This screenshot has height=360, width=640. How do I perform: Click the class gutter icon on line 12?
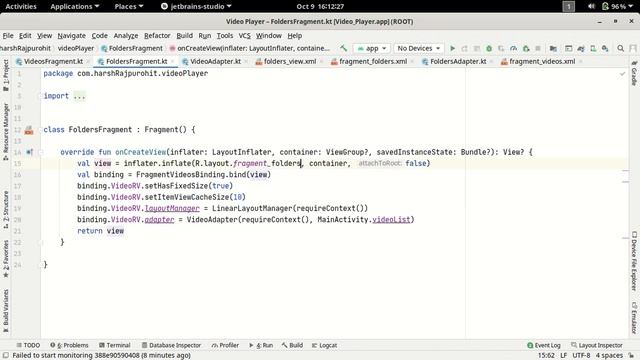point(29,130)
